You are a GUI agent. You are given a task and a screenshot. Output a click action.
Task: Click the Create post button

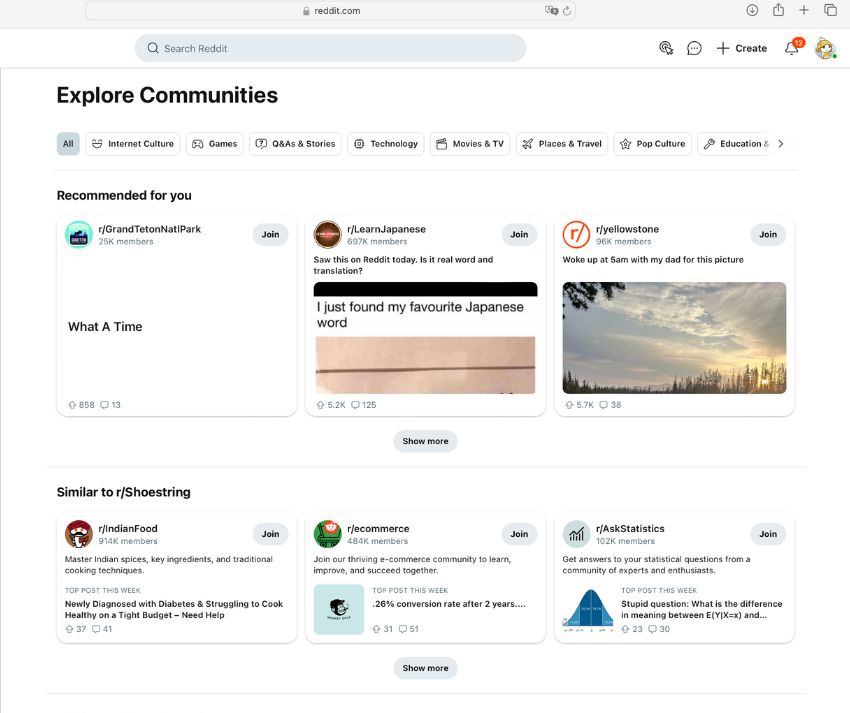(x=742, y=48)
